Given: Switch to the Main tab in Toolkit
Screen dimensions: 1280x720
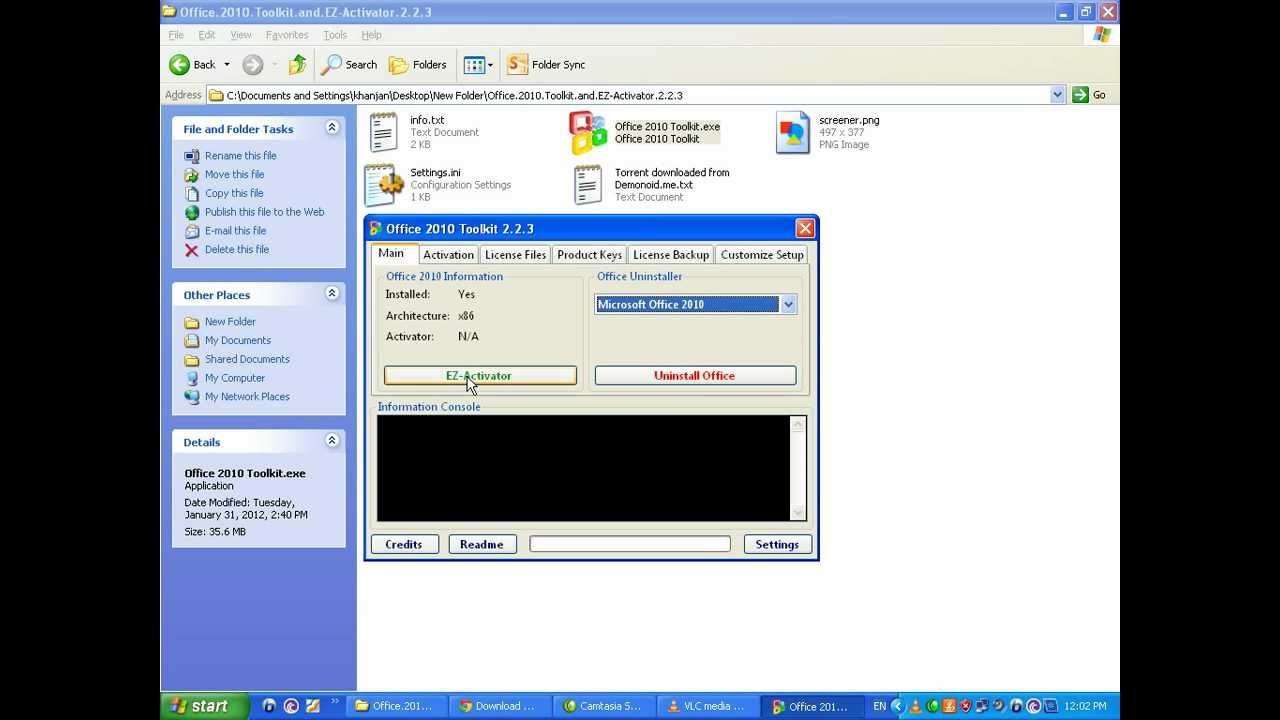Looking at the screenshot, I should coord(391,253).
